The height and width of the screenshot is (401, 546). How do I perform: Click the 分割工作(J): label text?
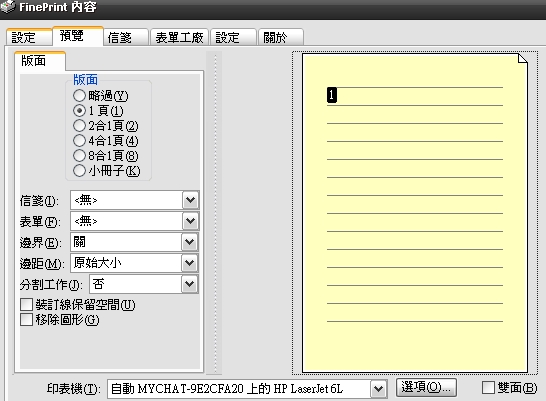(x=50, y=285)
